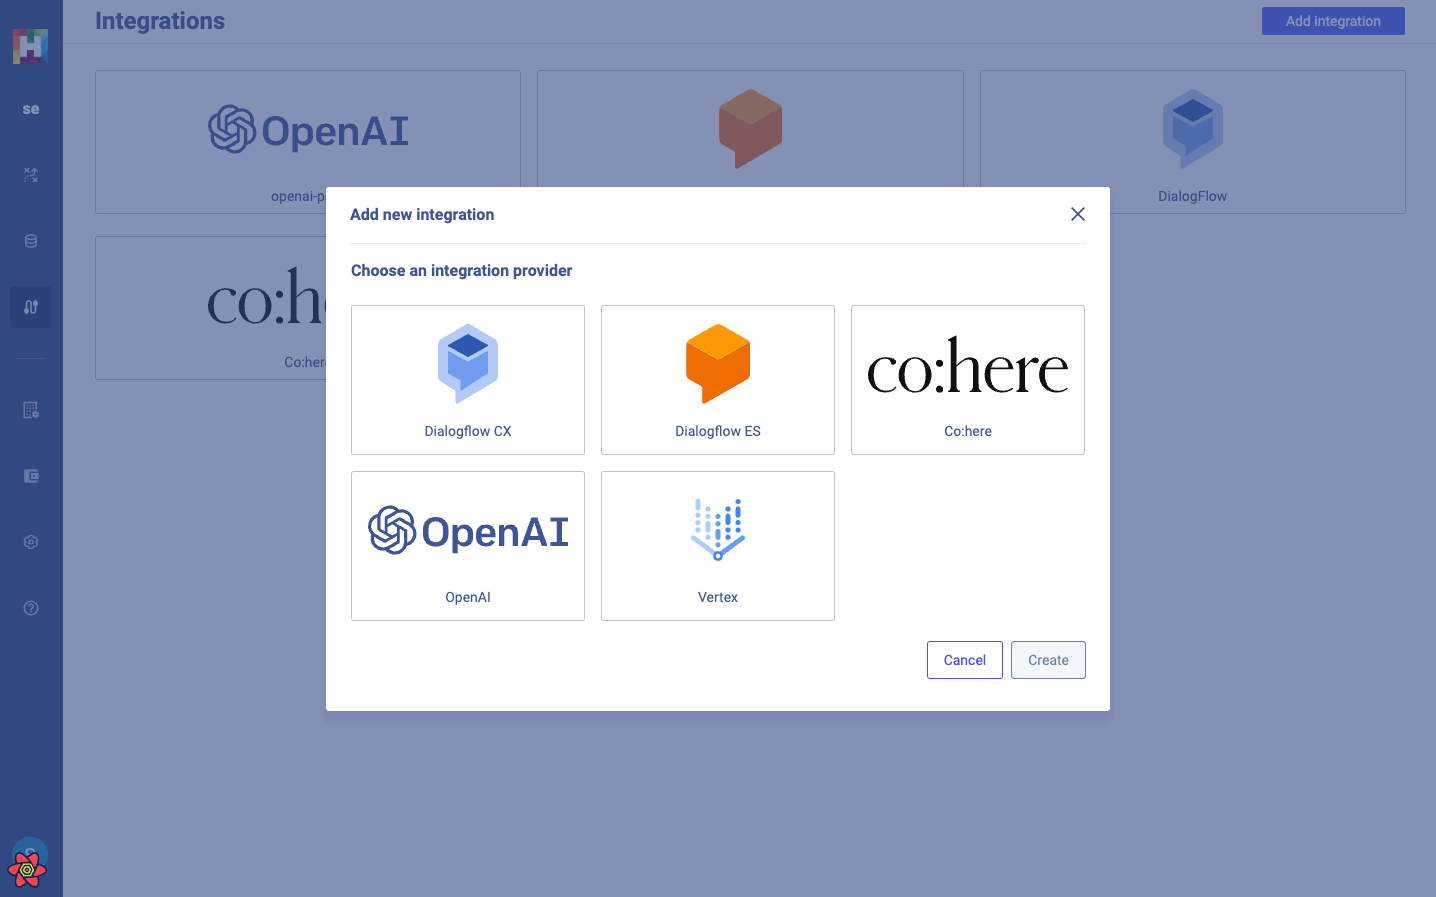1436x897 pixels.
Task: Open the database icon in sidebar
Action: tap(31, 241)
